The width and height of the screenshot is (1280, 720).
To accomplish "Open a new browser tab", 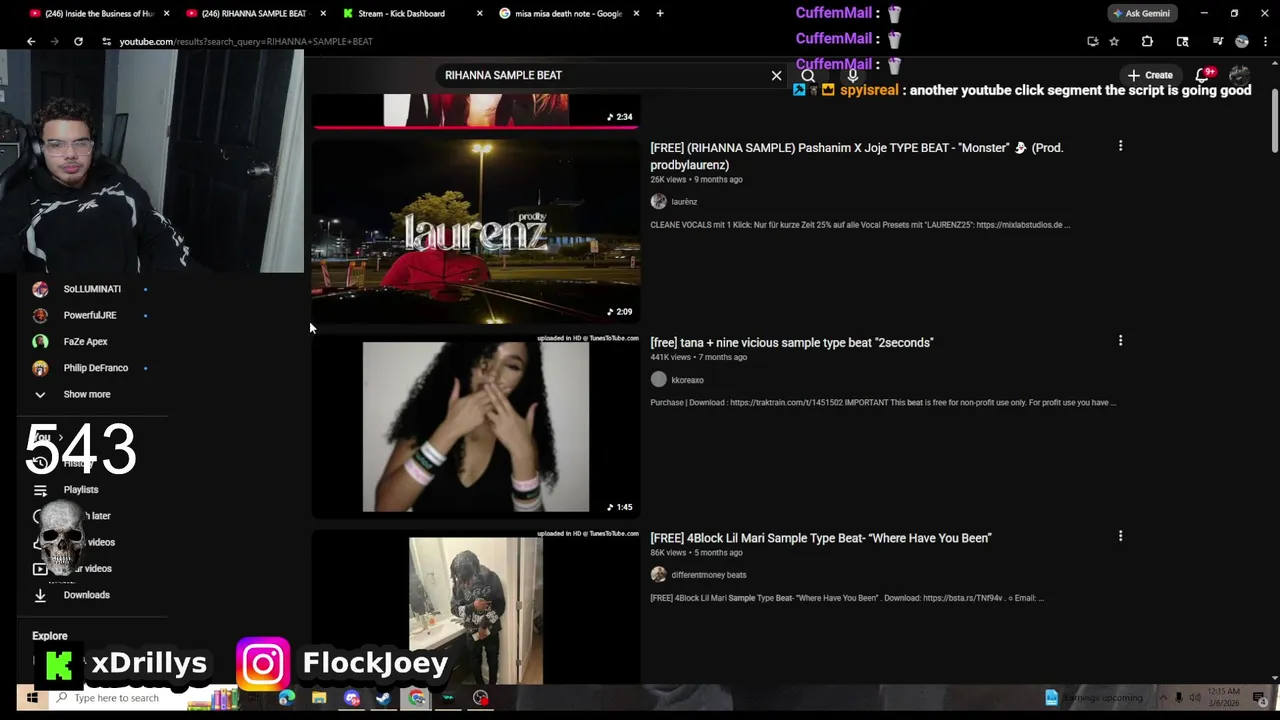I will coord(660,13).
